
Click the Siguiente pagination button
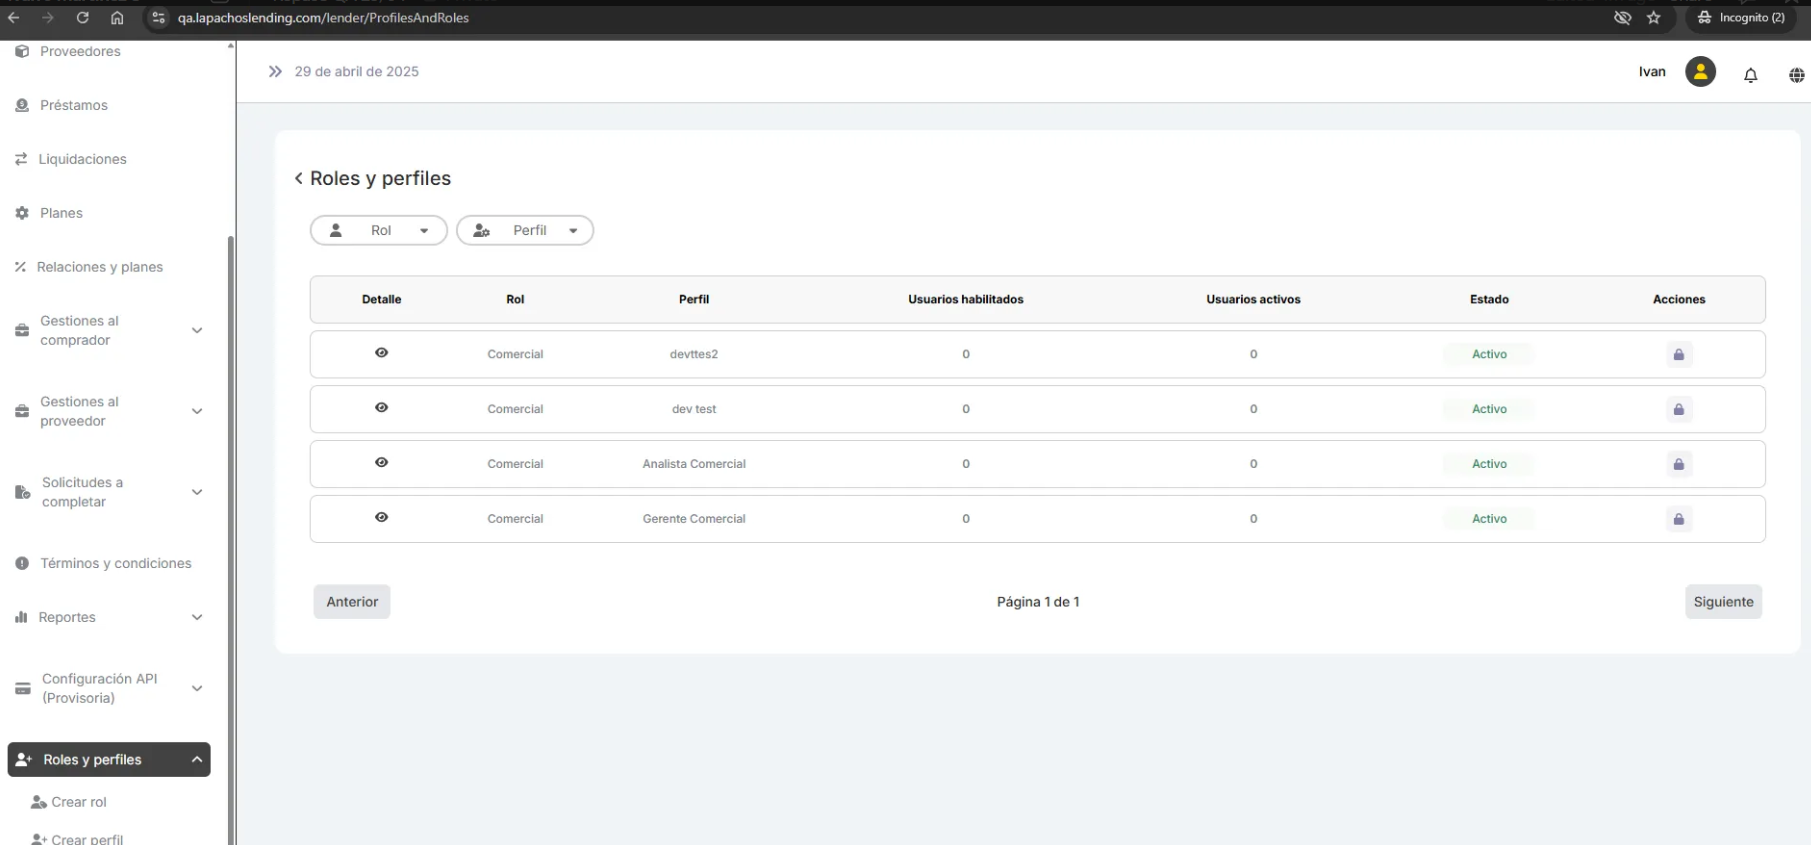pos(1723,602)
